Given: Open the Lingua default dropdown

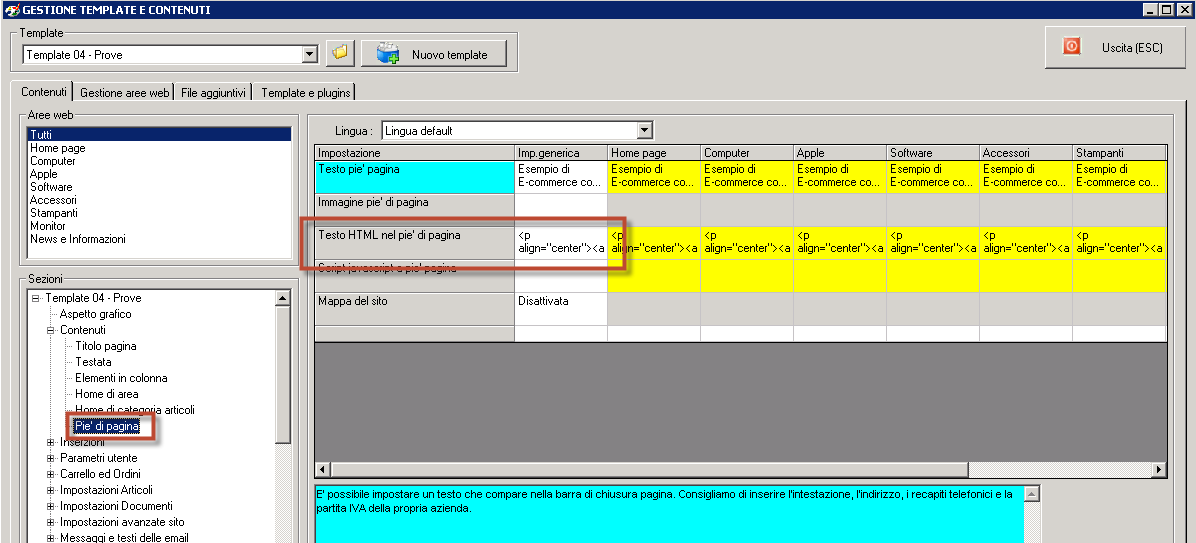Looking at the screenshot, I should pyautogui.click(x=645, y=130).
